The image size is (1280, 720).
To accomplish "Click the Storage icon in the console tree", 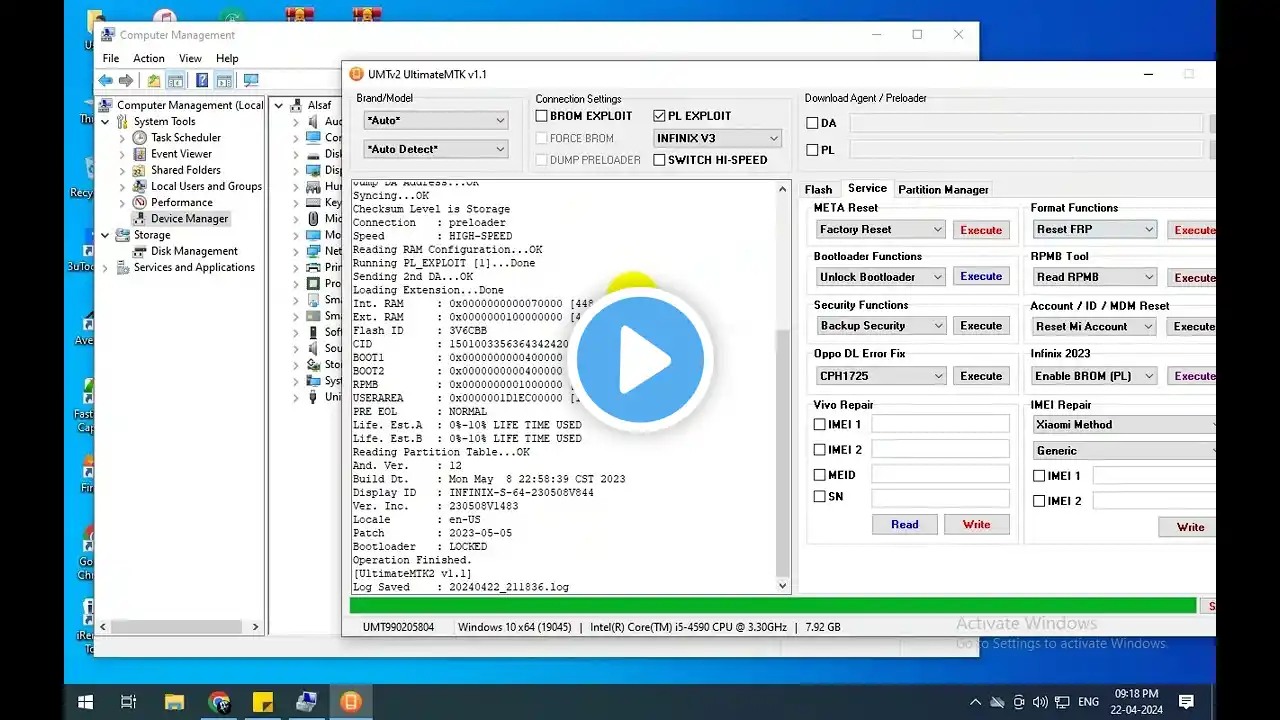I will coord(123,235).
